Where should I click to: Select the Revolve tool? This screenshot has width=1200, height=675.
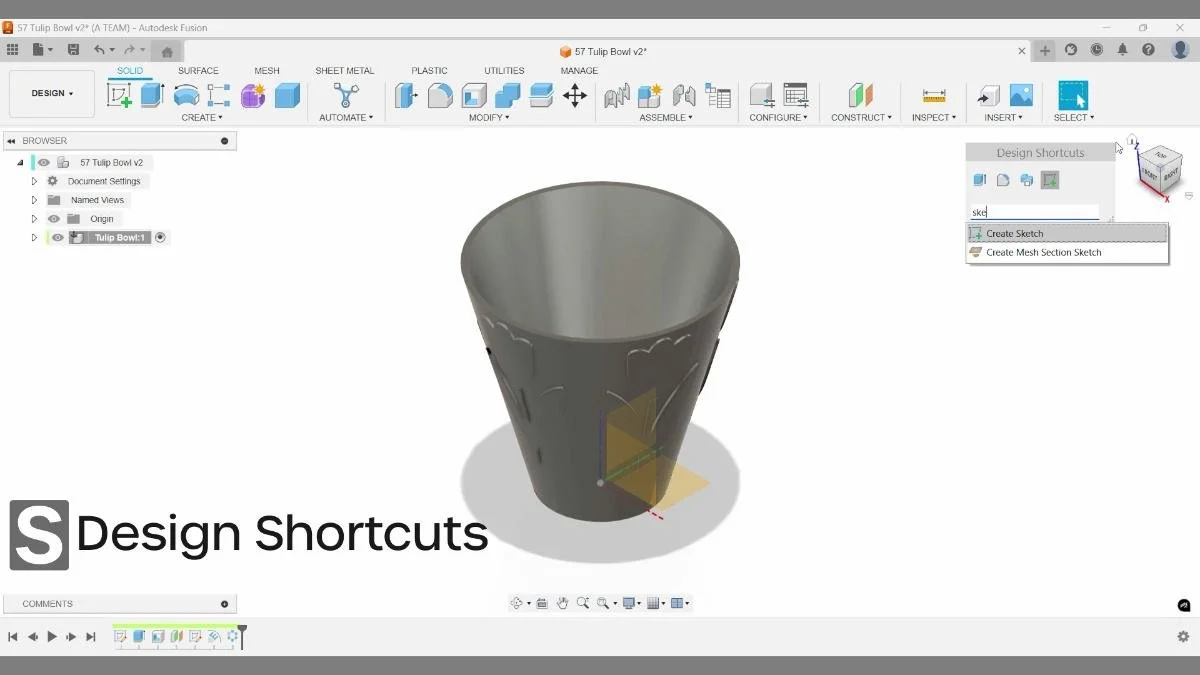point(187,93)
